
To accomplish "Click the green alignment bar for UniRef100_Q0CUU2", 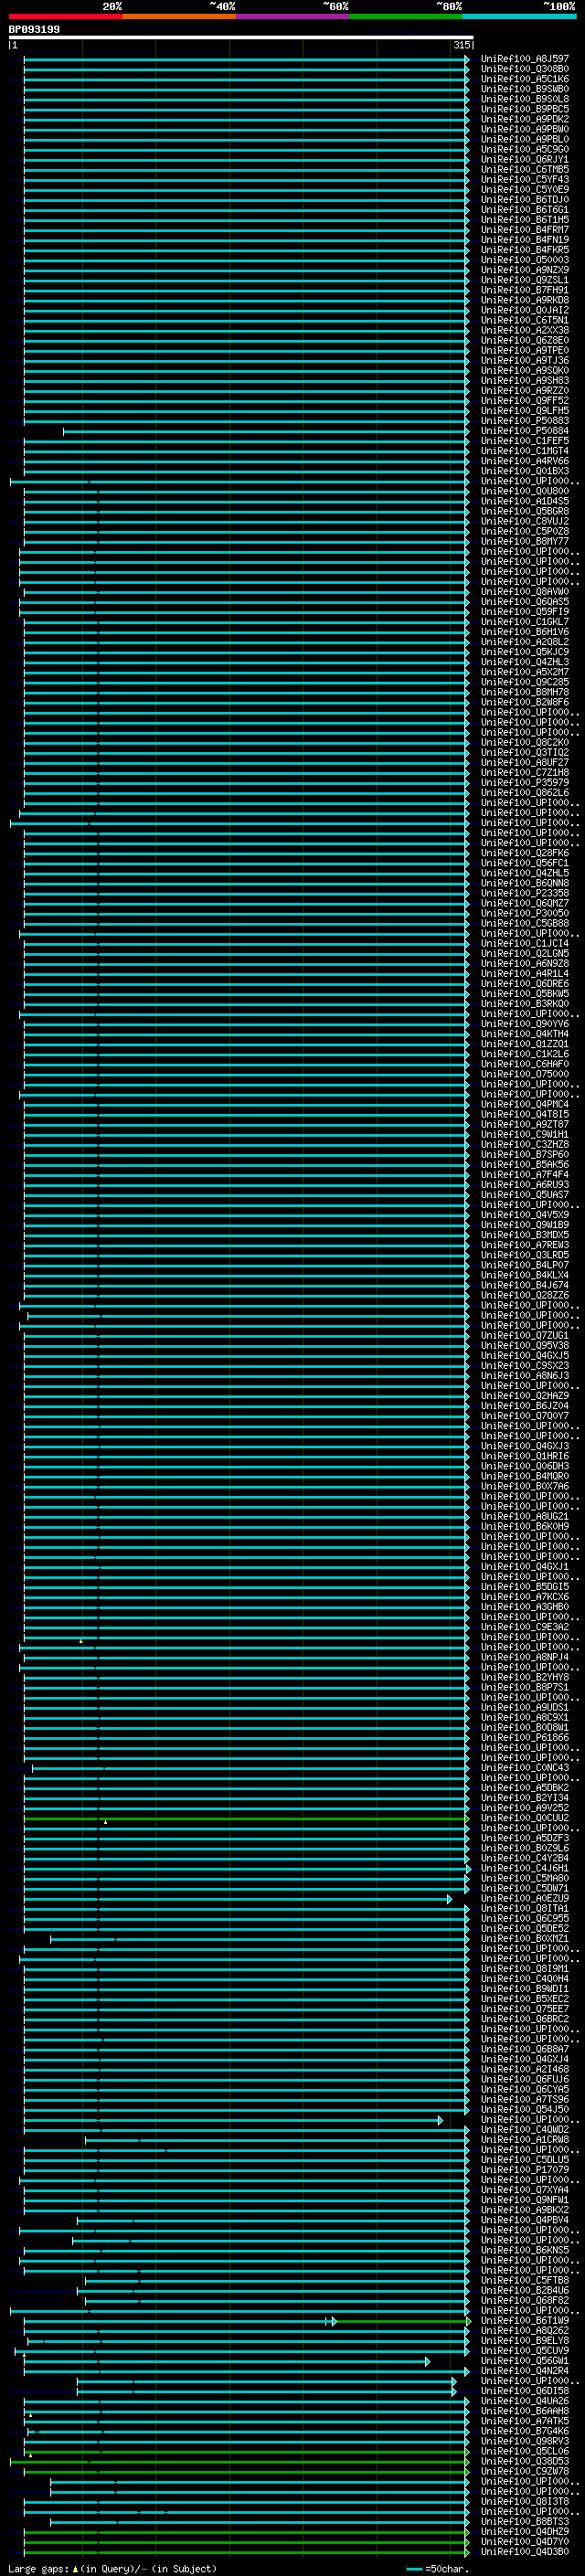I will (246, 1818).
